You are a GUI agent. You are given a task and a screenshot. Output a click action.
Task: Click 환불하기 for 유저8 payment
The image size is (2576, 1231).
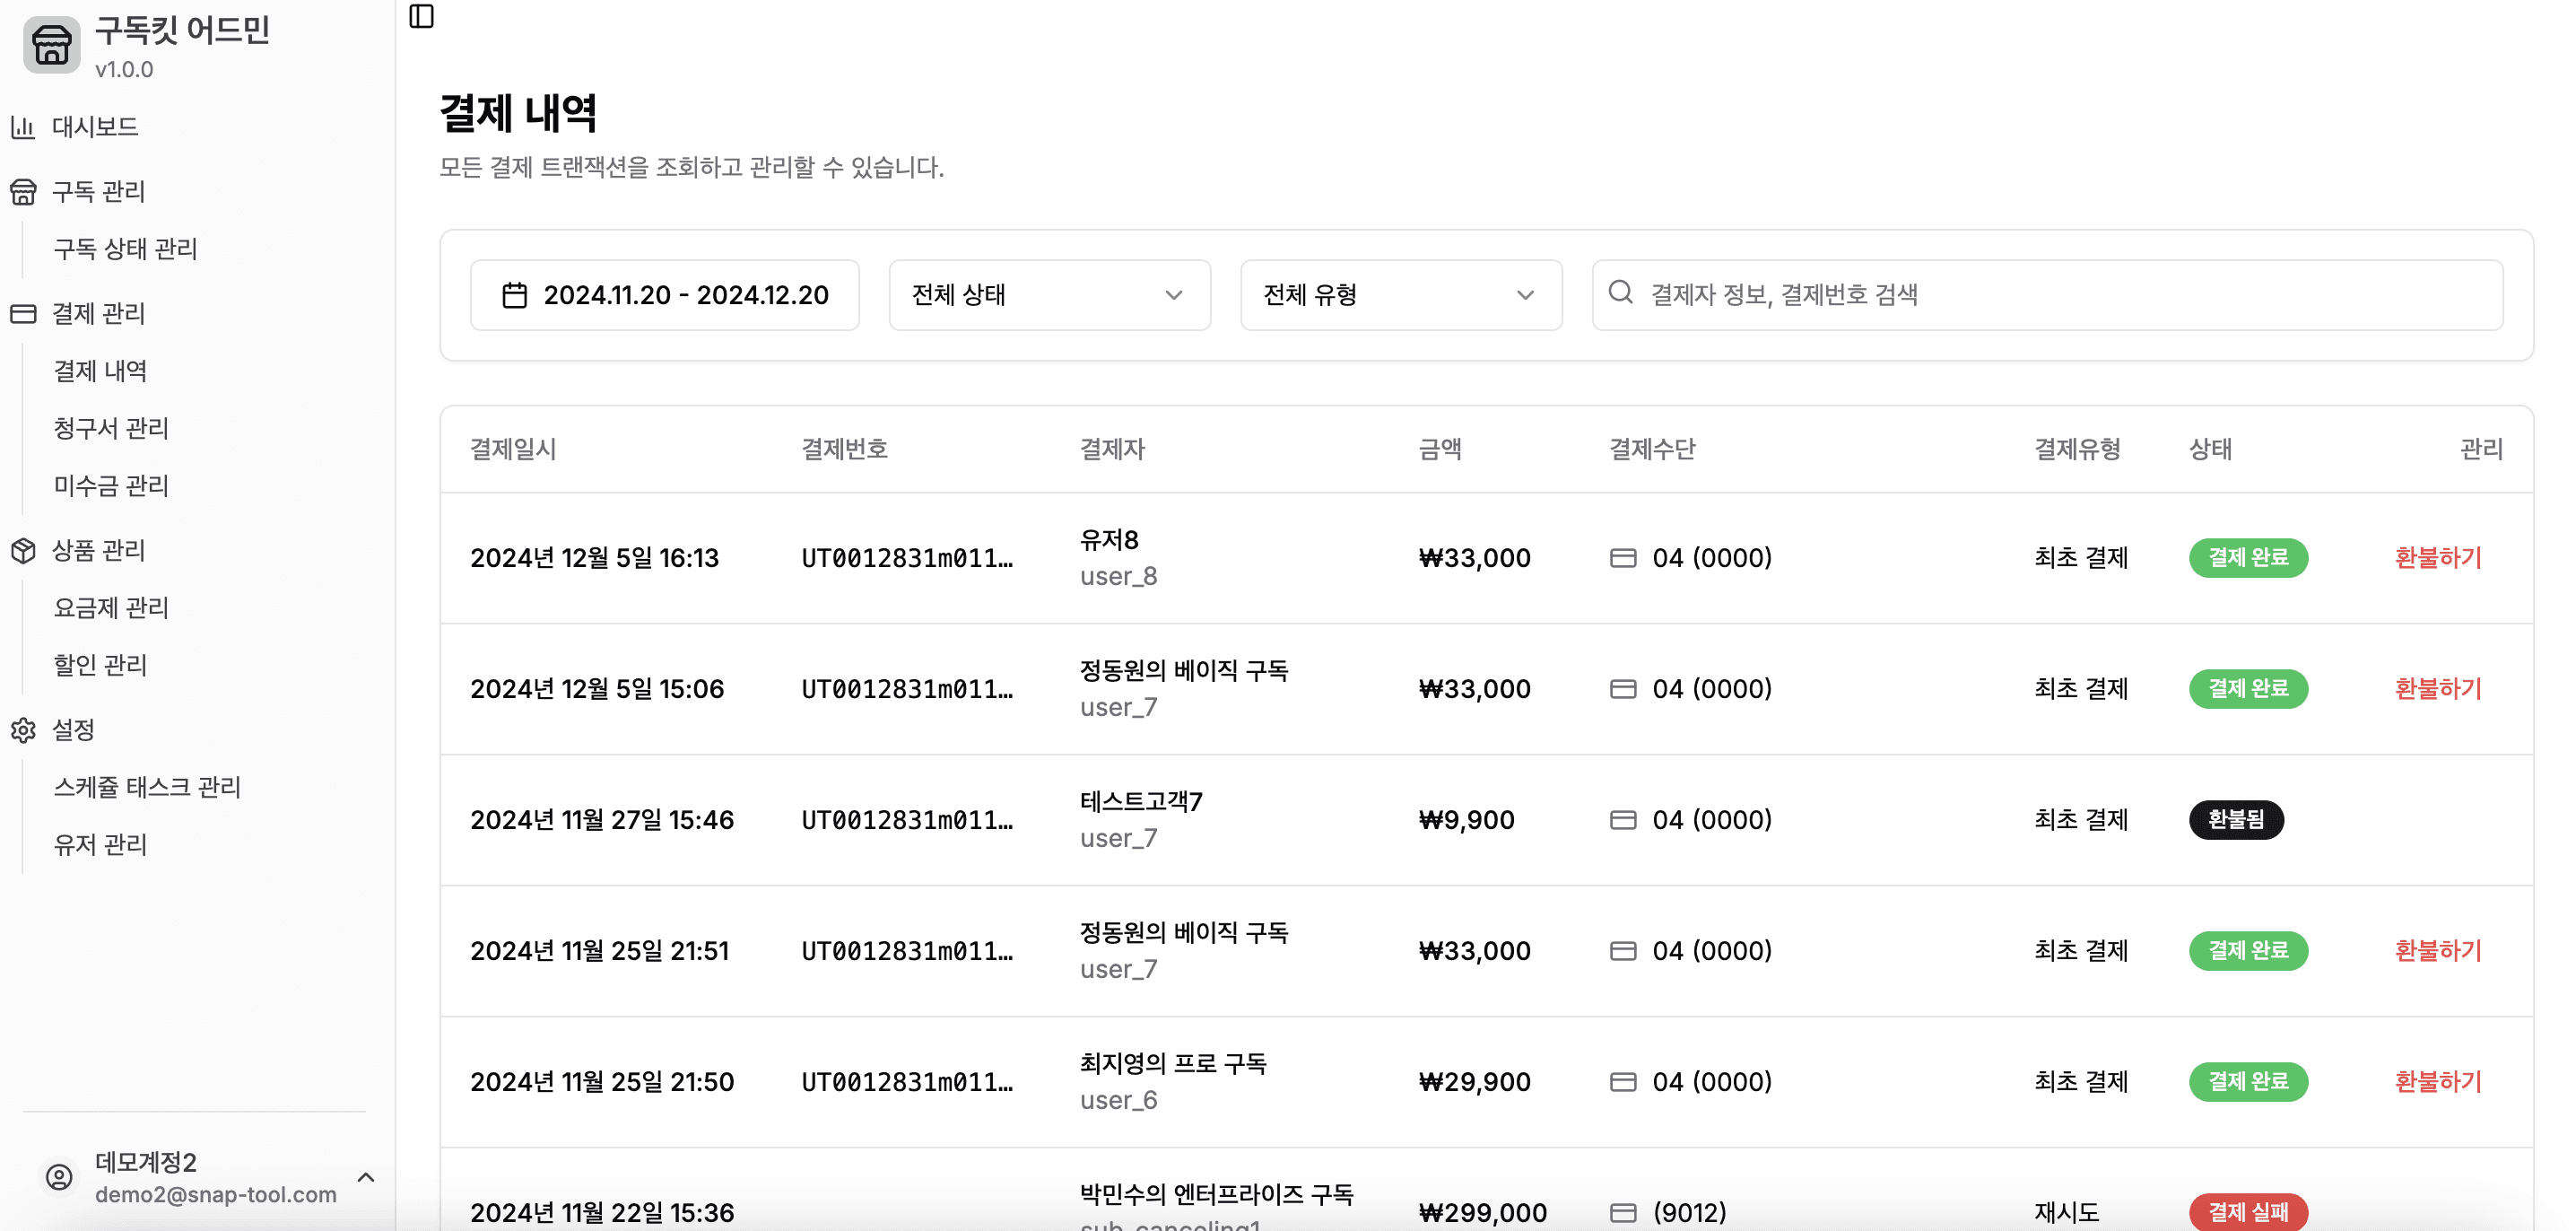pos(2438,558)
